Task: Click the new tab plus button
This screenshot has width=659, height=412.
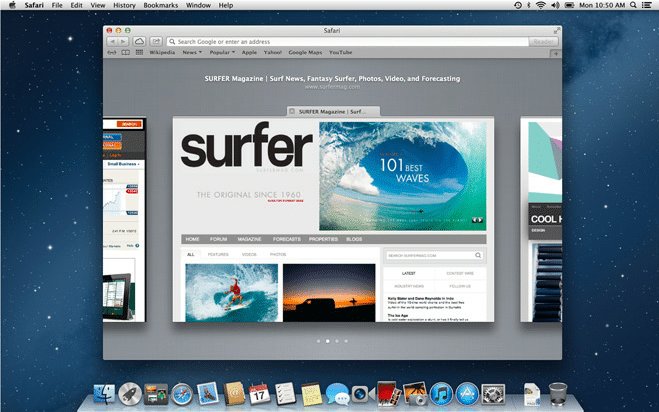Action: (x=556, y=51)
